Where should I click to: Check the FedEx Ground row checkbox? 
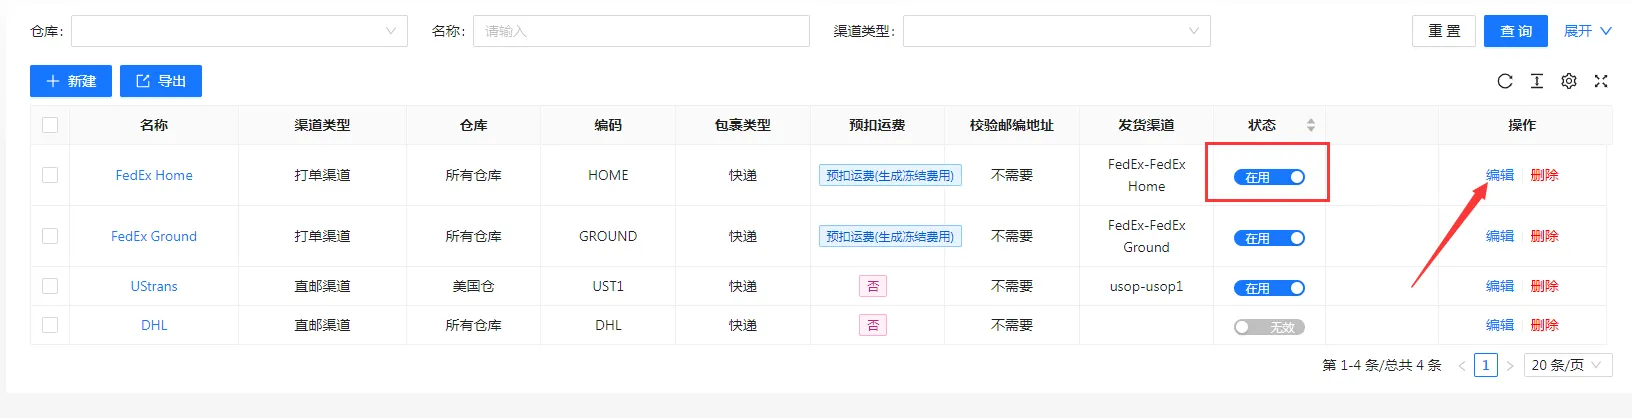point(50,236)
